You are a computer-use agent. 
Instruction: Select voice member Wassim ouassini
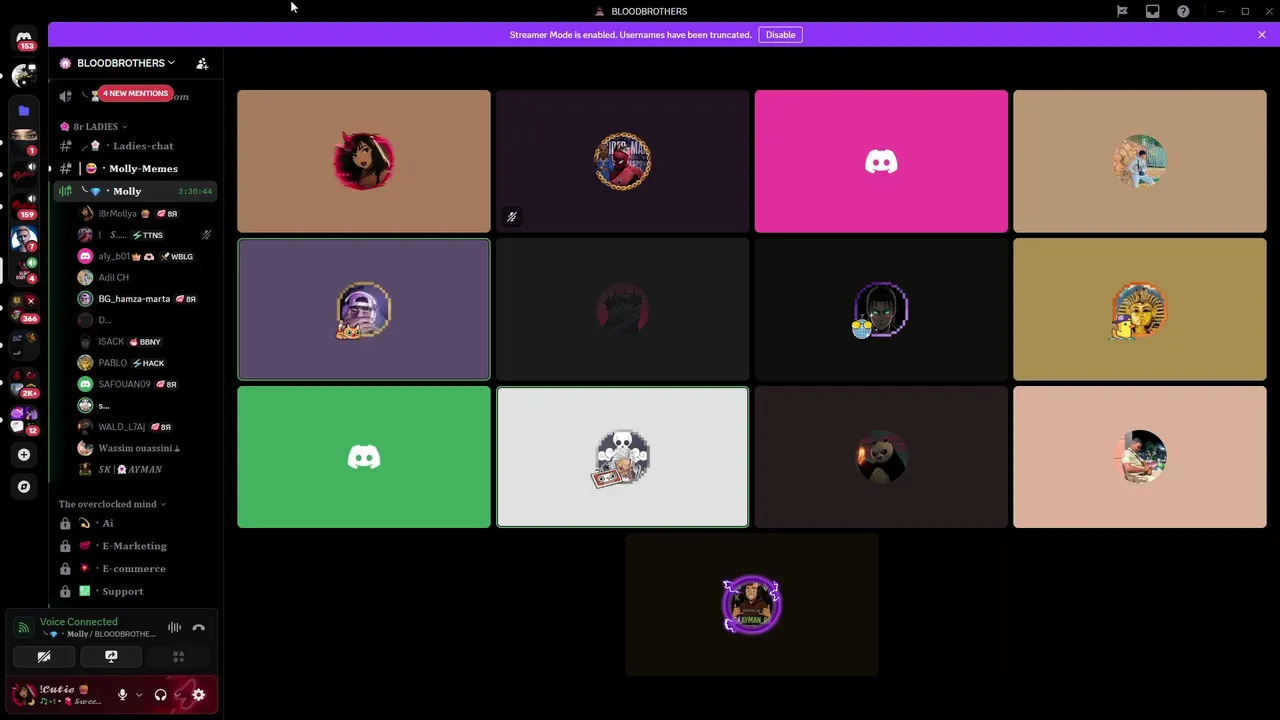point(146,448)
